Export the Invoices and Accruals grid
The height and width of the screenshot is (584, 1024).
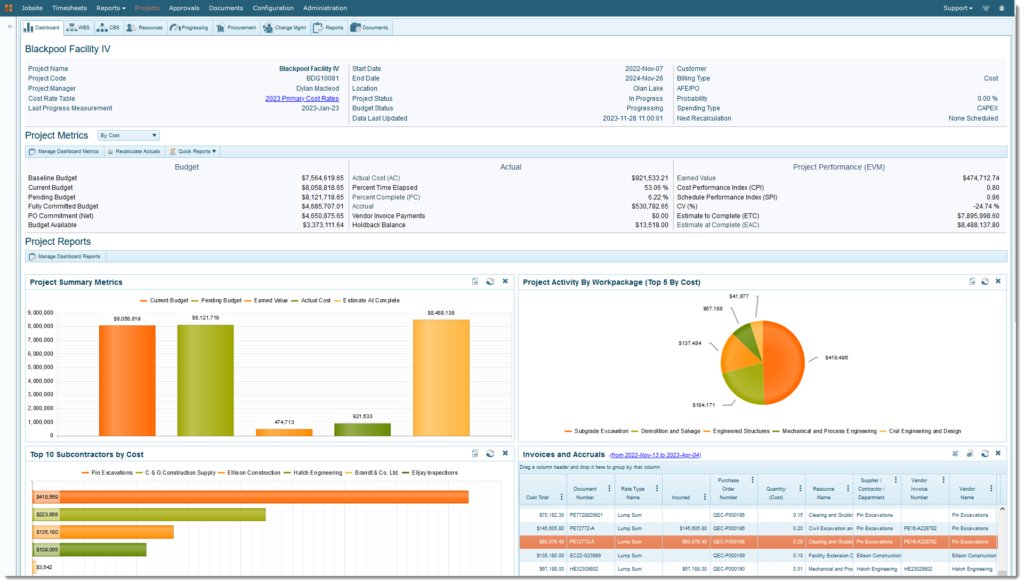(970, 453)
